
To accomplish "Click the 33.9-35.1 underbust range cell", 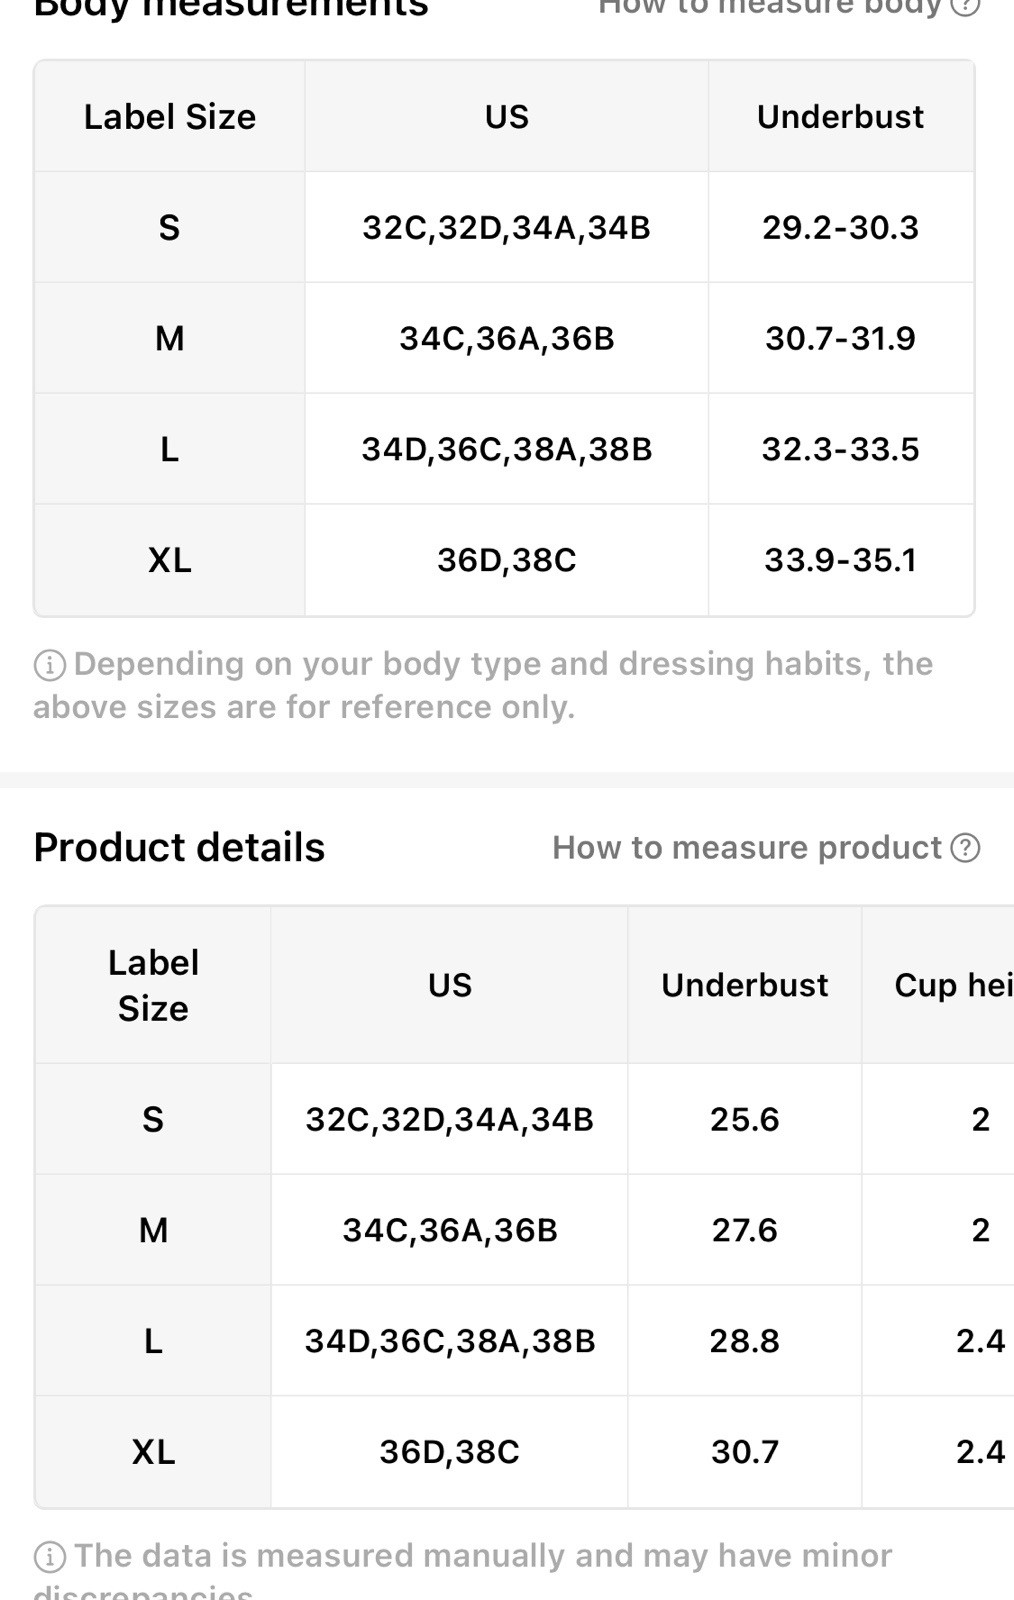I will click(x=840, y=560).
